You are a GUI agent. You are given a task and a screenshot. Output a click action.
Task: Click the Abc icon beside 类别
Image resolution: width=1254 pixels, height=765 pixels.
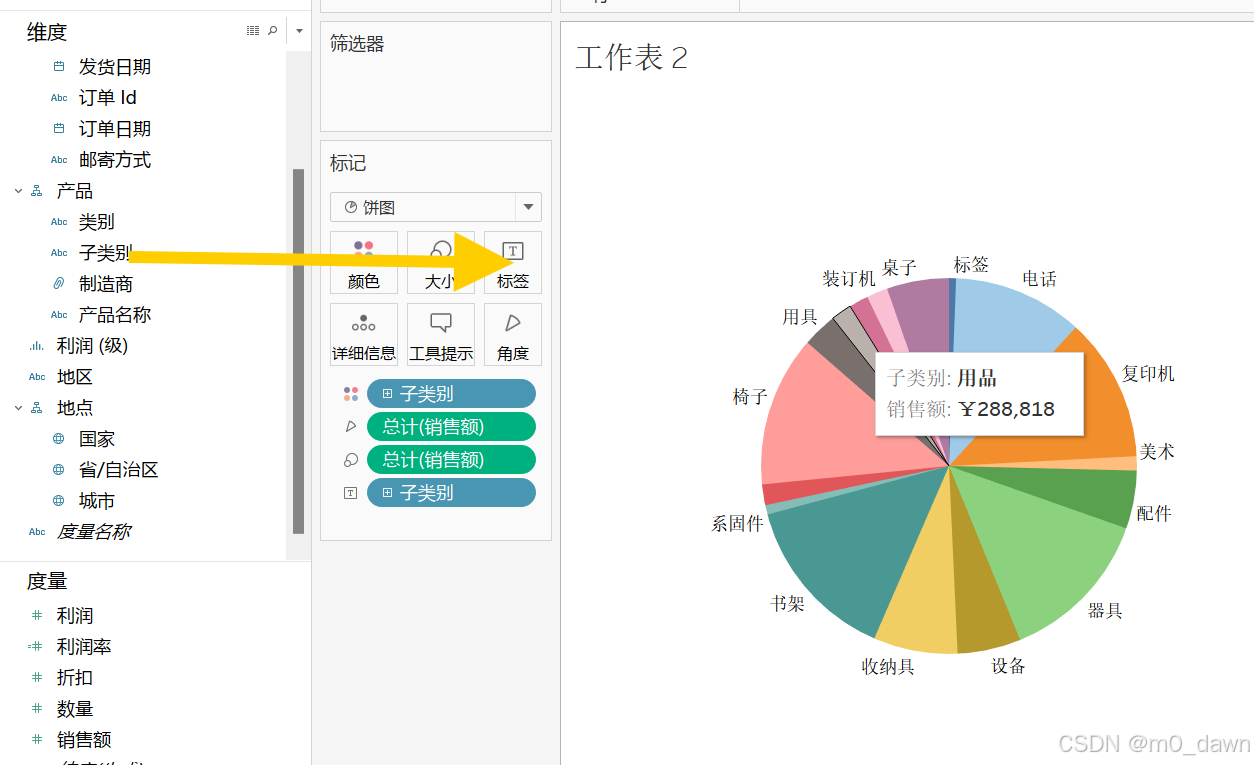point(59,222)
